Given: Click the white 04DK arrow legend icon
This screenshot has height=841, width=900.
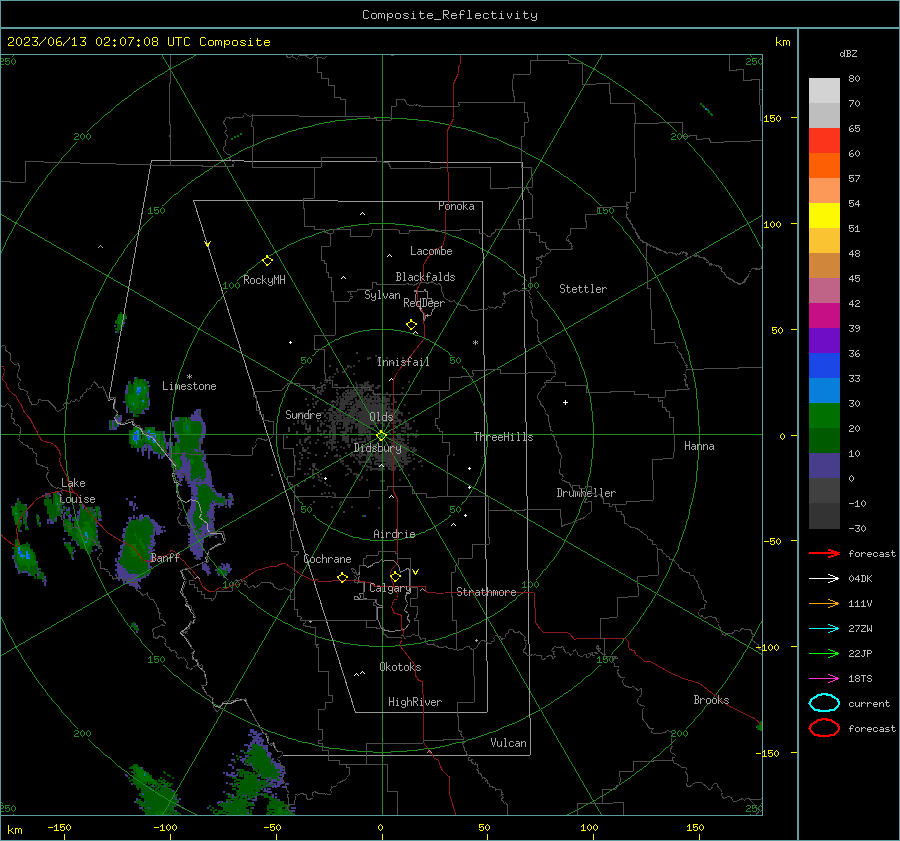Looking at the screenshot, I should click(824, 578).
